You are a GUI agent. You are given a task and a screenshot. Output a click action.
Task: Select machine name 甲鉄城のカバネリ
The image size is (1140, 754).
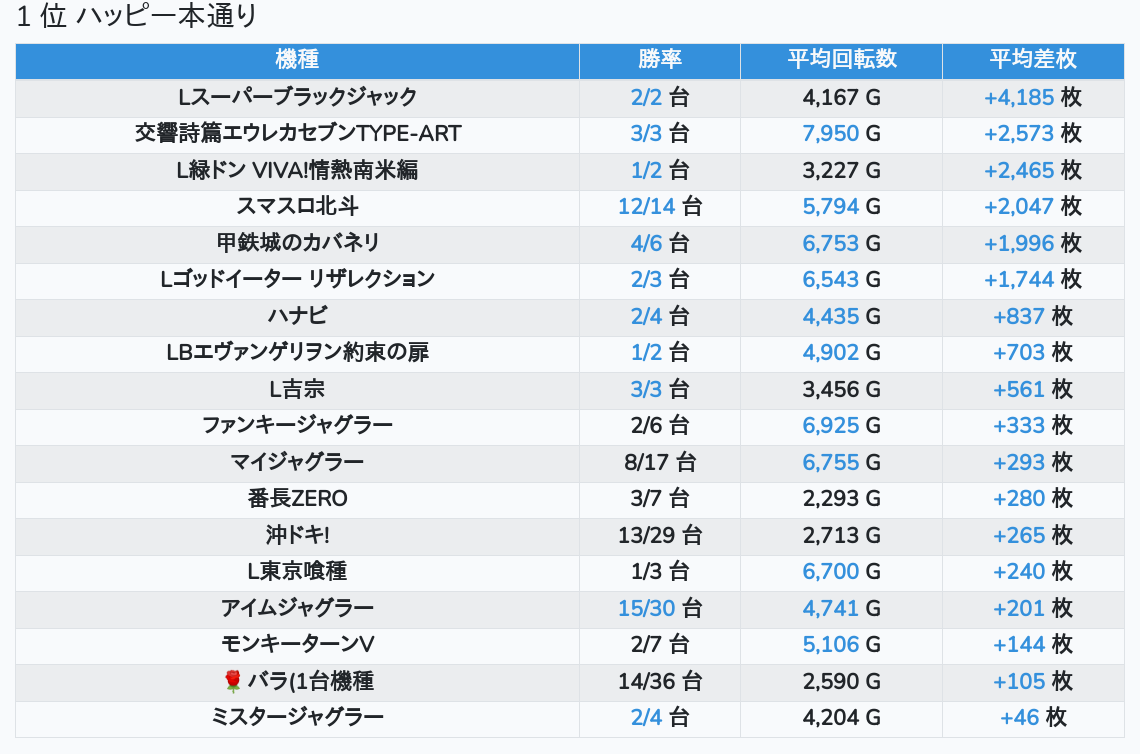click(x=297, y=243)
